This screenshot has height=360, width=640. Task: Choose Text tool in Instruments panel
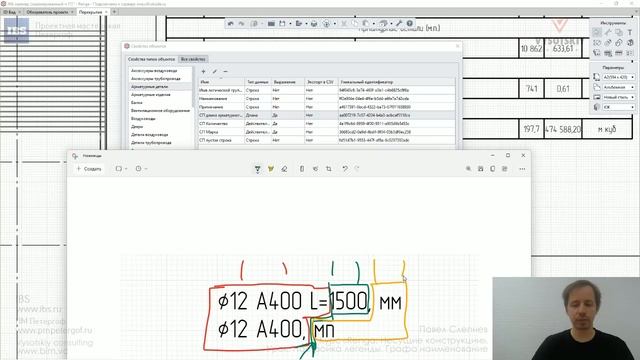(630, 32)
